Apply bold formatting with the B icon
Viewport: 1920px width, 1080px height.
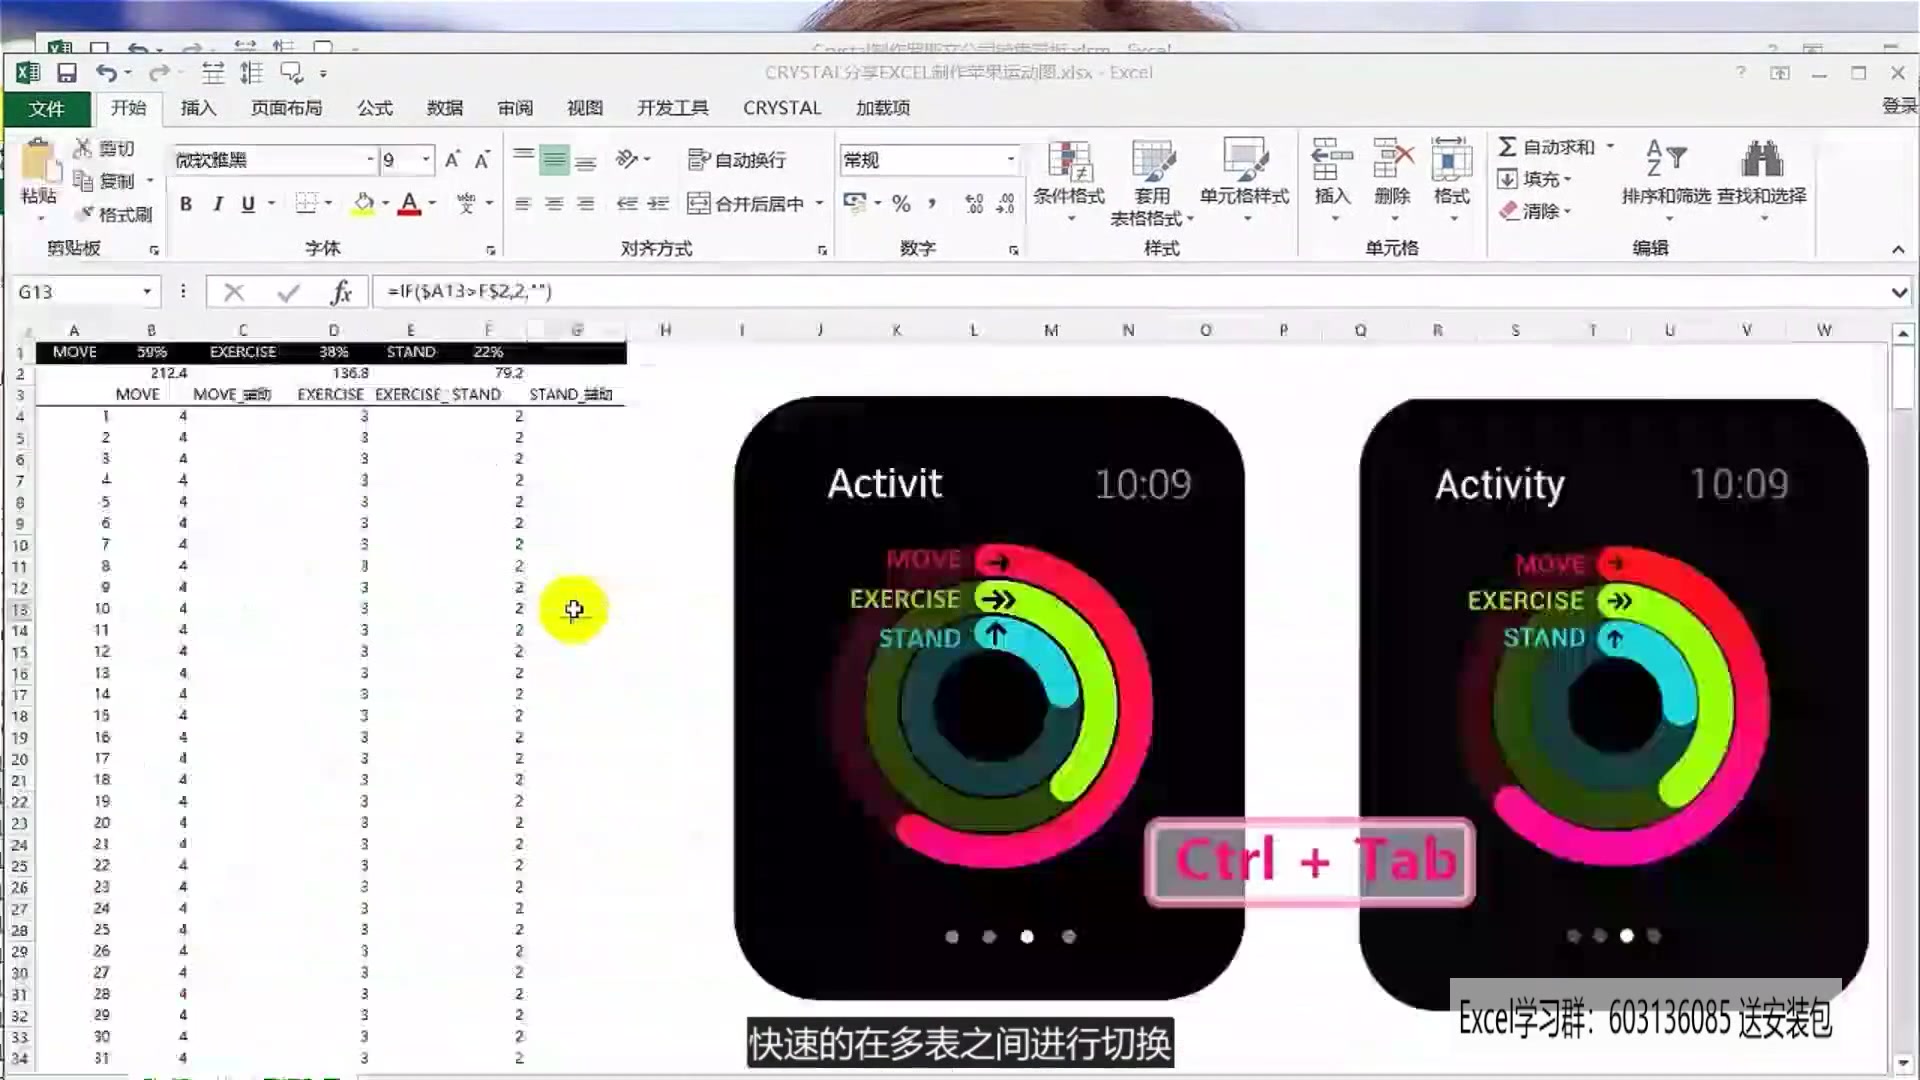coord(185,203)
